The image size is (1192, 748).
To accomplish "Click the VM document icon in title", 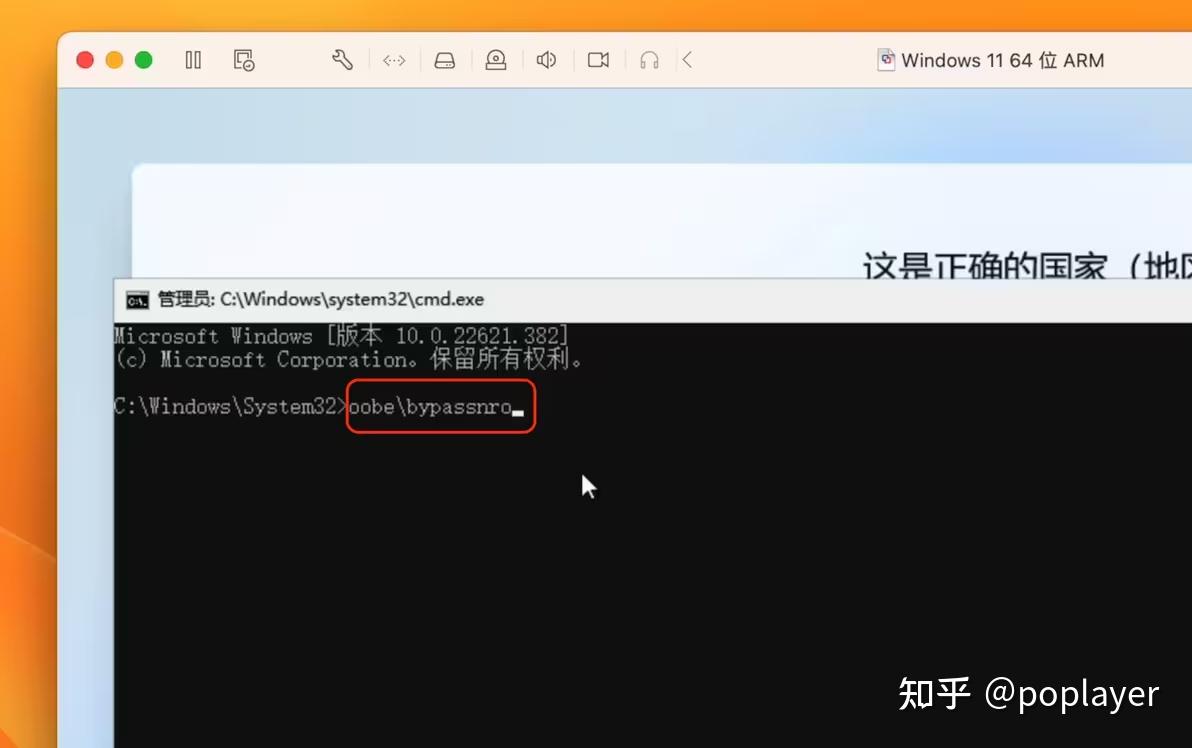I will pos(886,60).
